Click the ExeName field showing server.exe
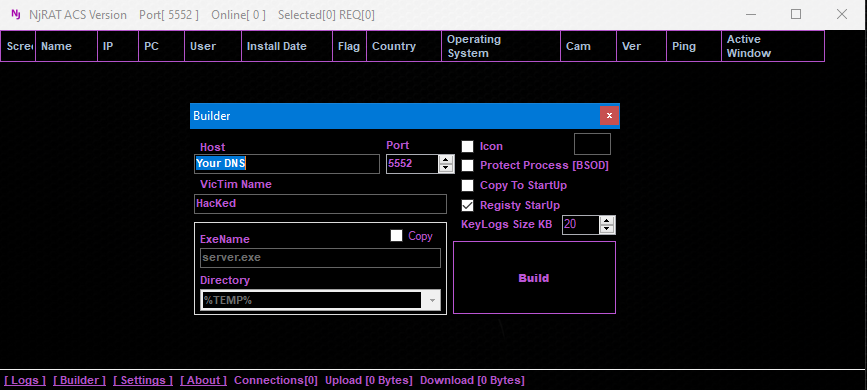The height and width of the screenshot is (390, 867). tap(320, 258)
